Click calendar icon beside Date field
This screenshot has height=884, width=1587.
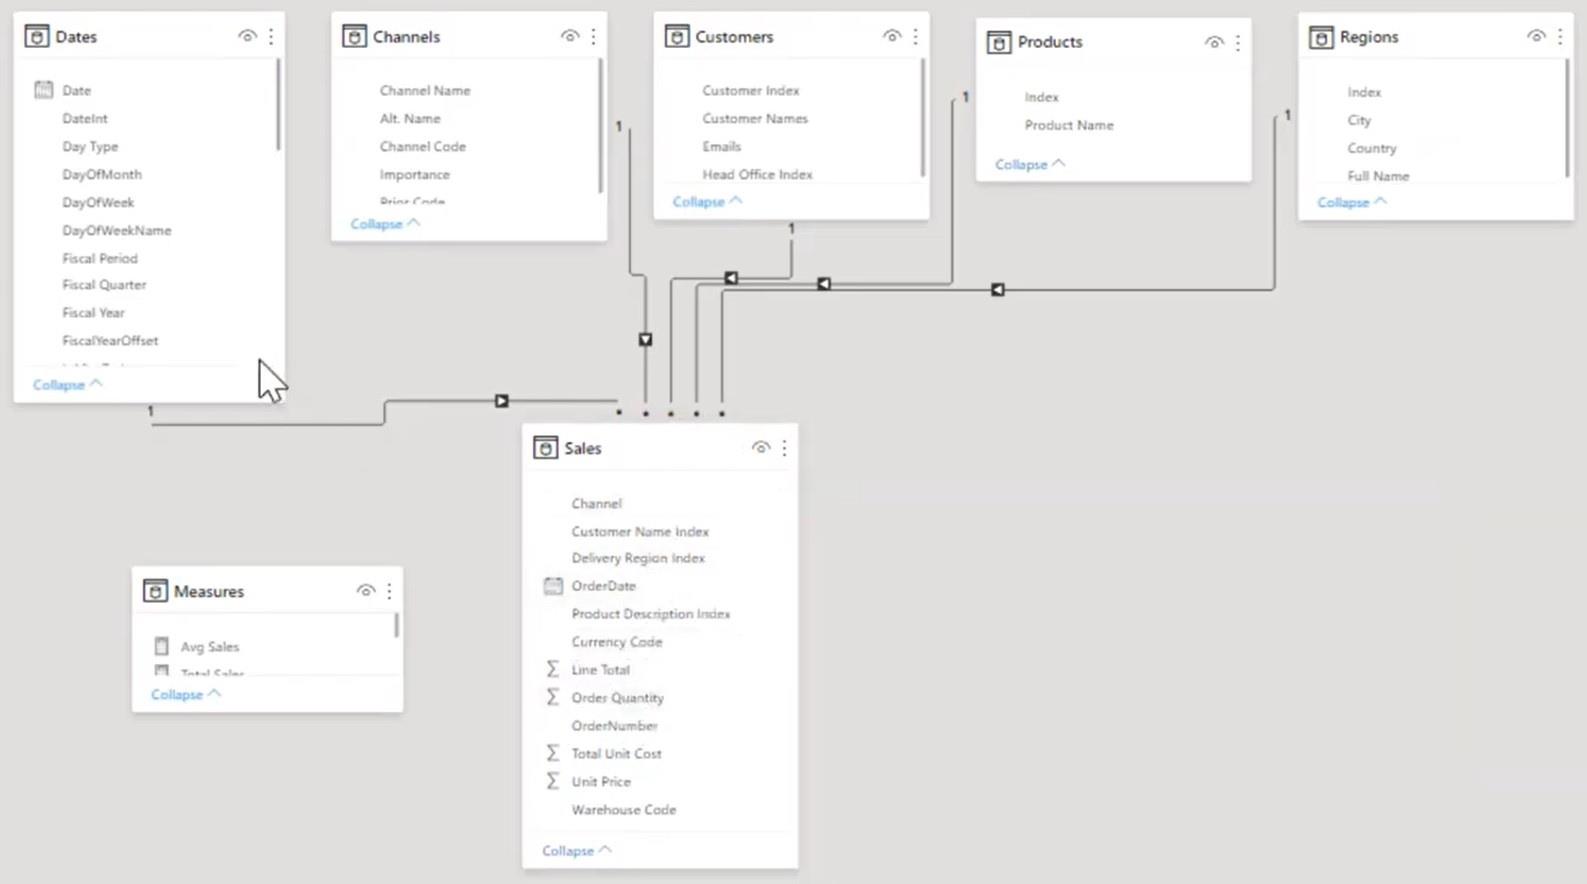(x=43, y=90)
